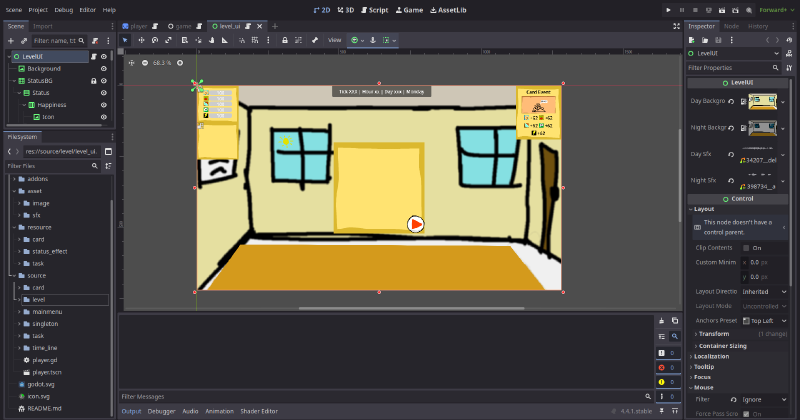Open the Anchors Preset dropdown
The image size is (800, 420).
pos(764,320)
